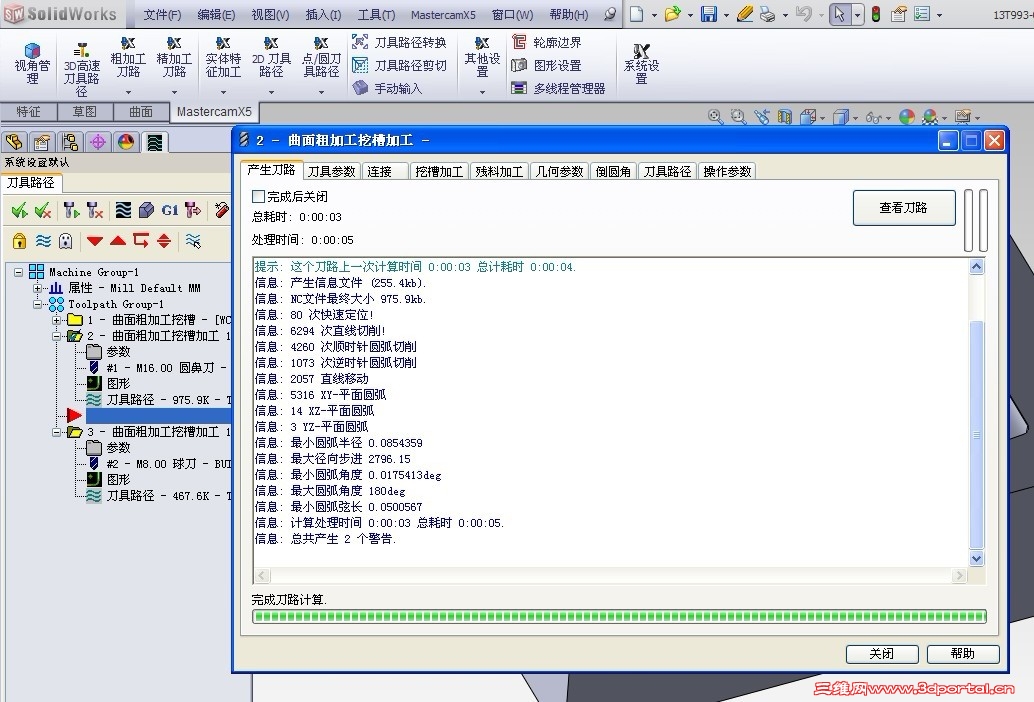Viewport: 1034px width, 702px height.
Task: Open 系统设置 system settings icon
Action: [x=641, y=64]
